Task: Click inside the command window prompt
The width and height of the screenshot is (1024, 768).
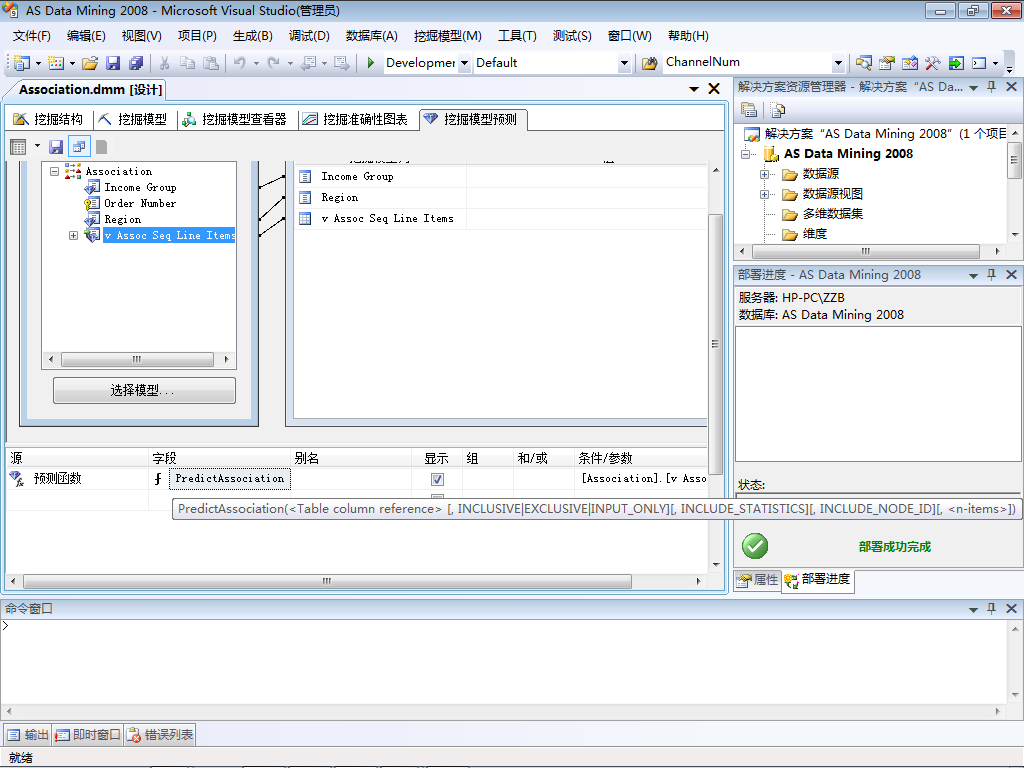Action: 503,660
